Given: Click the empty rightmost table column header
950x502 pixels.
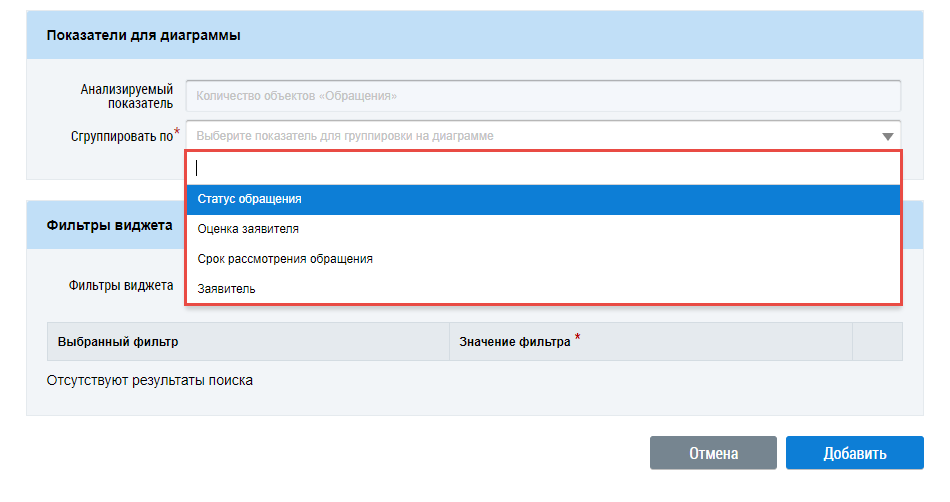Looking at the screenshot, I should click(x=877, y=341).
